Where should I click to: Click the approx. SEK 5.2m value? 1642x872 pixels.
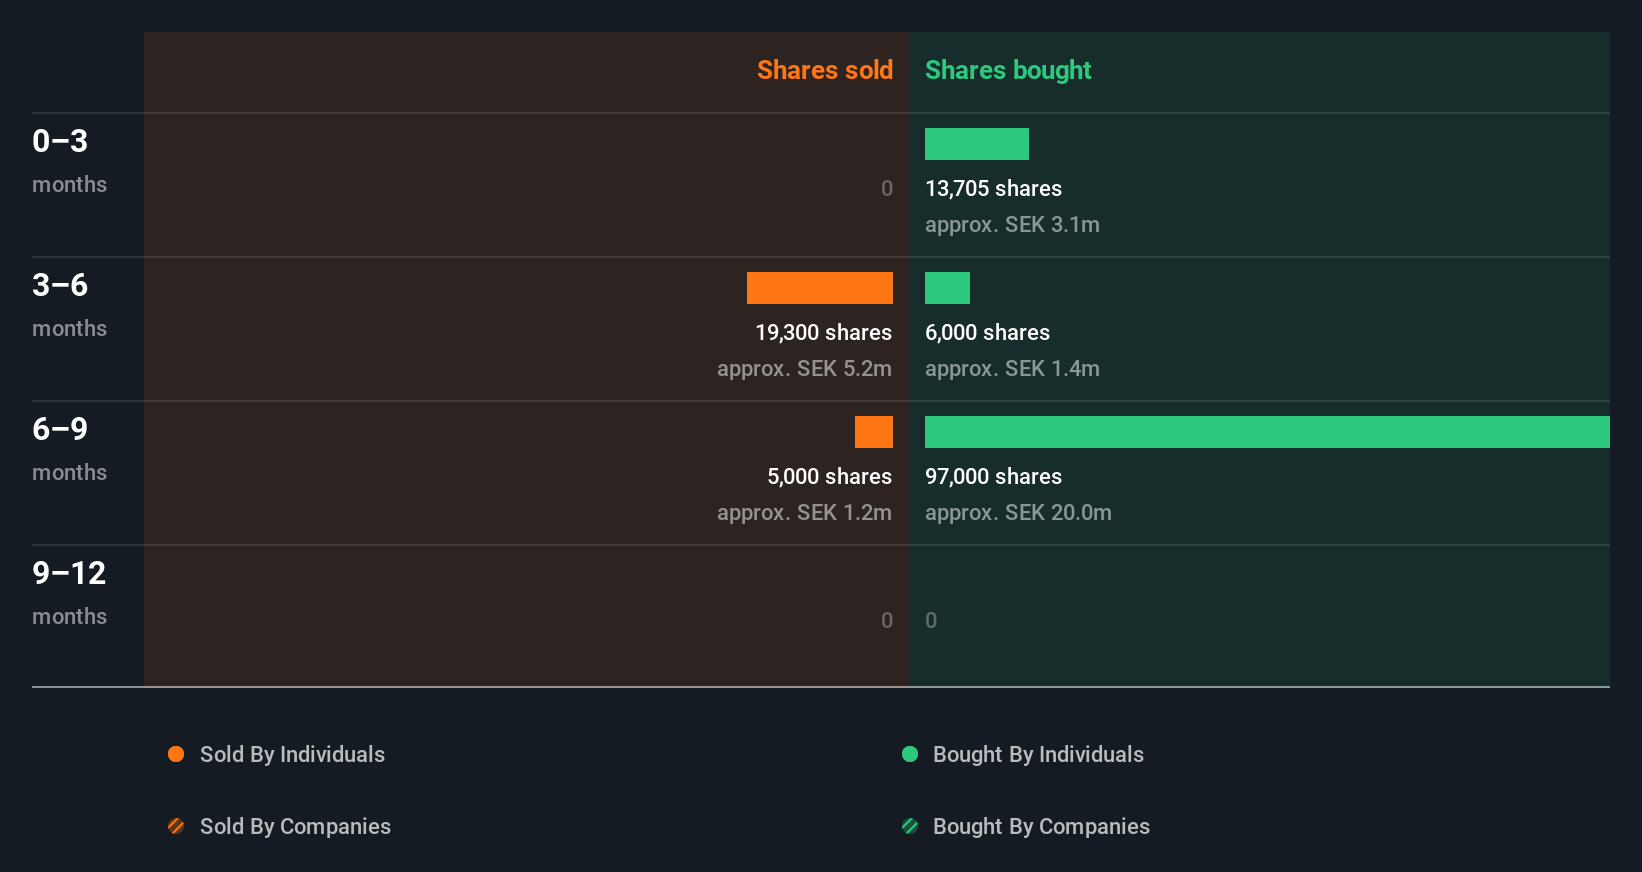click(x=804, y=369)
